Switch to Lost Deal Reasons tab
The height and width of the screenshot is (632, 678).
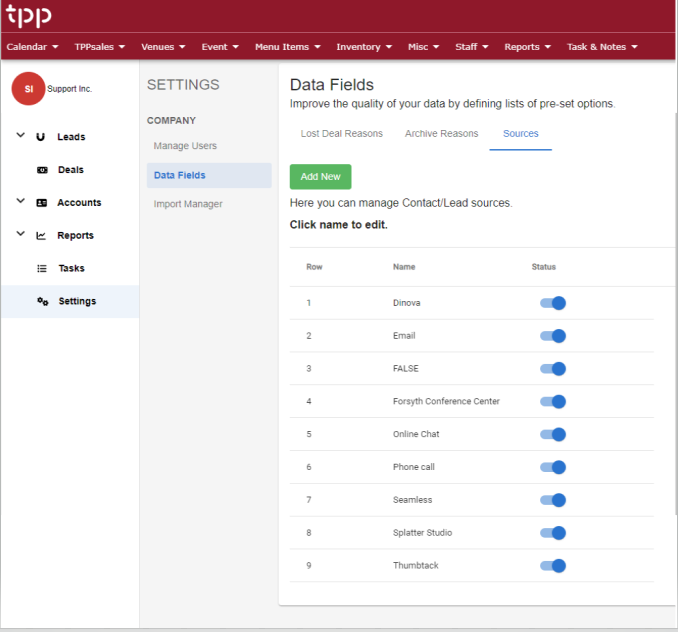click(342, 134)
